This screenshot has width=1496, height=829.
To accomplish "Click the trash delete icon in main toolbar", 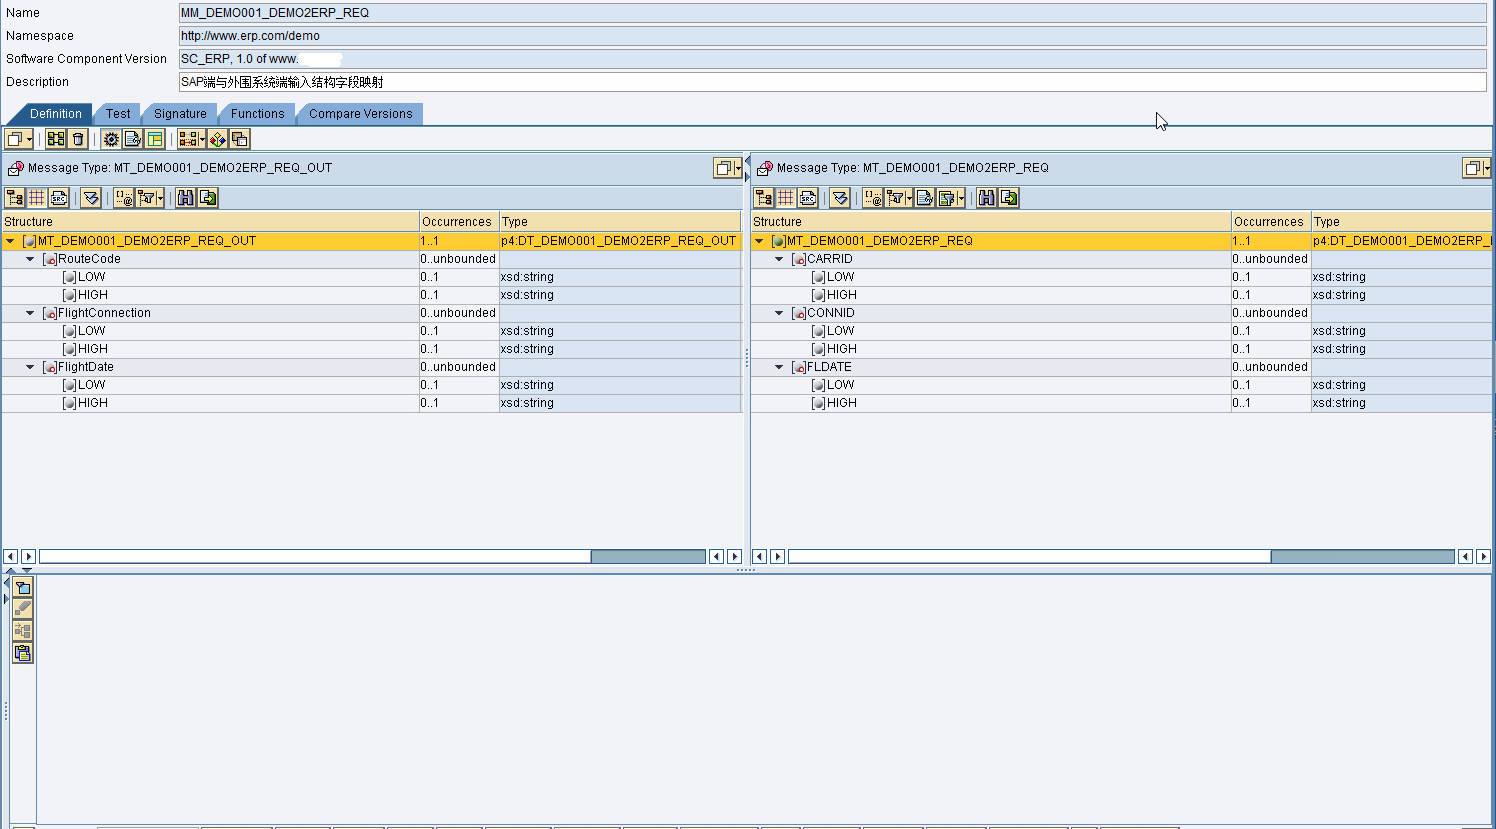I will (78, 139).
